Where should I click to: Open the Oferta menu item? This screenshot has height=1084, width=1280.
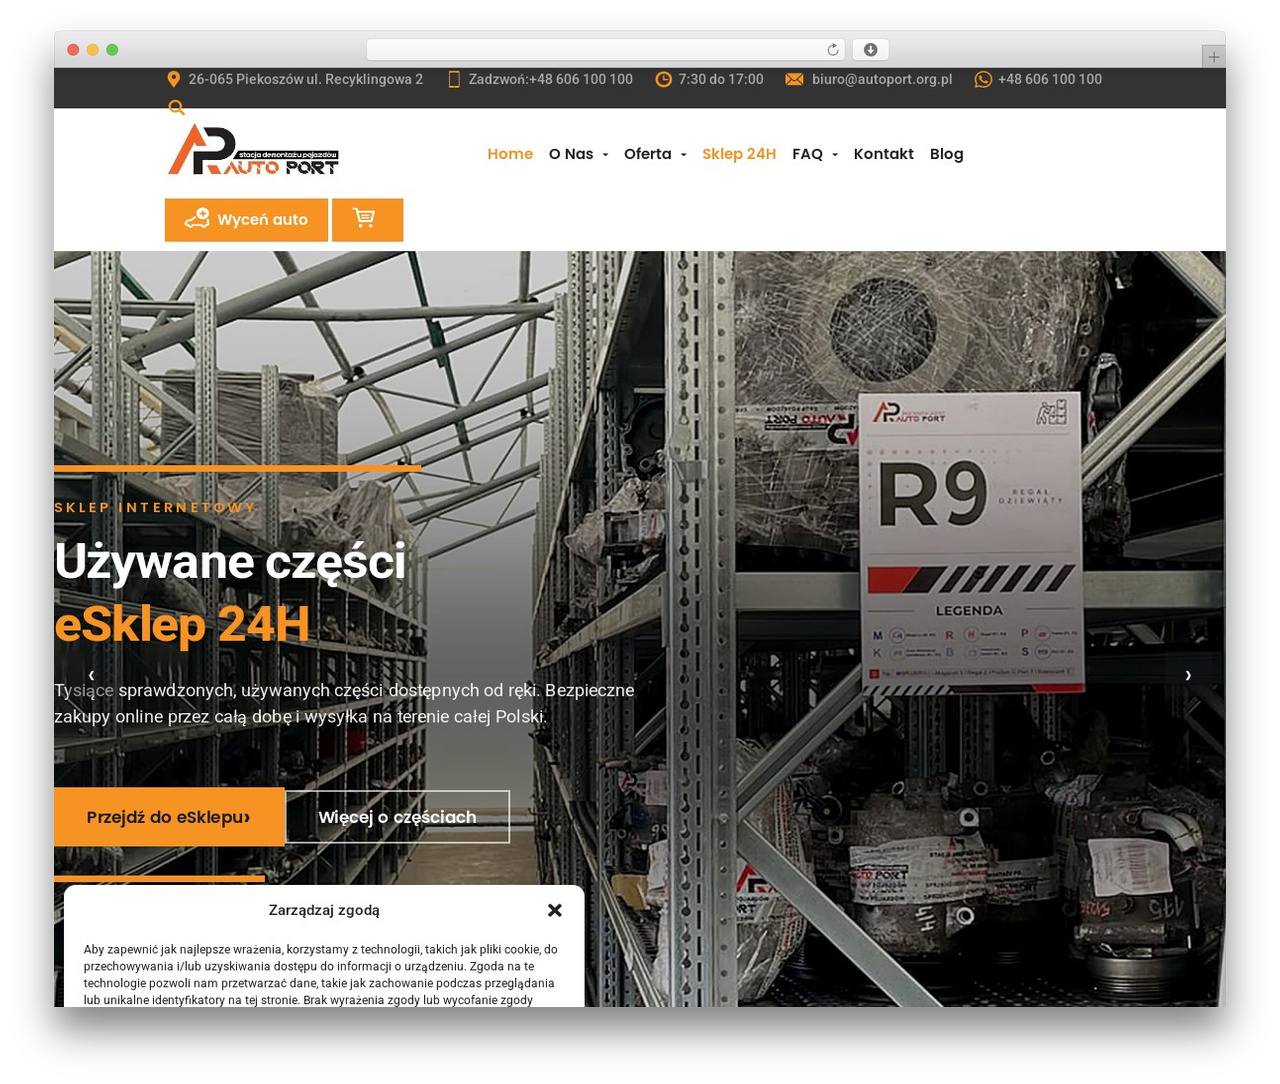647,154
